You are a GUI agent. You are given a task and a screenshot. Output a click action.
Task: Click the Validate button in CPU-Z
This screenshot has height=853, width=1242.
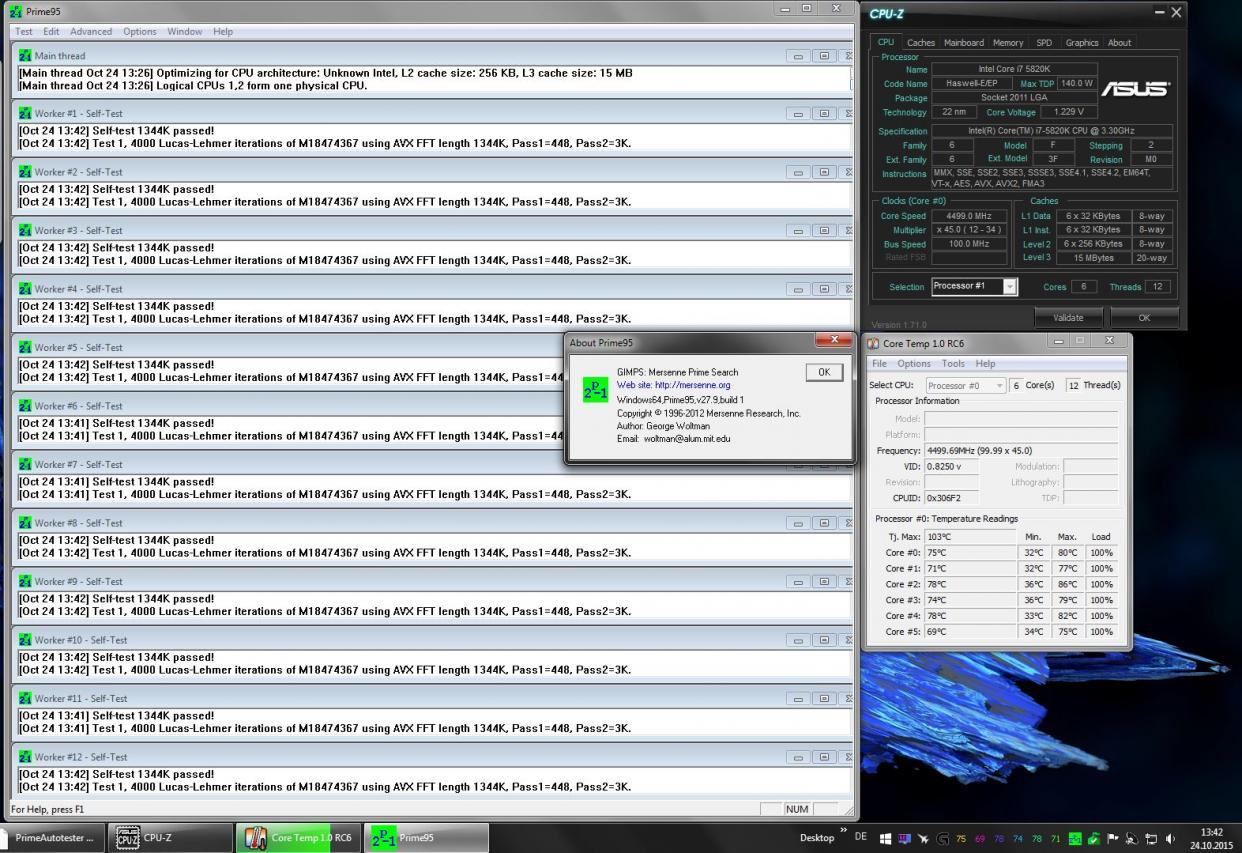1068,318
